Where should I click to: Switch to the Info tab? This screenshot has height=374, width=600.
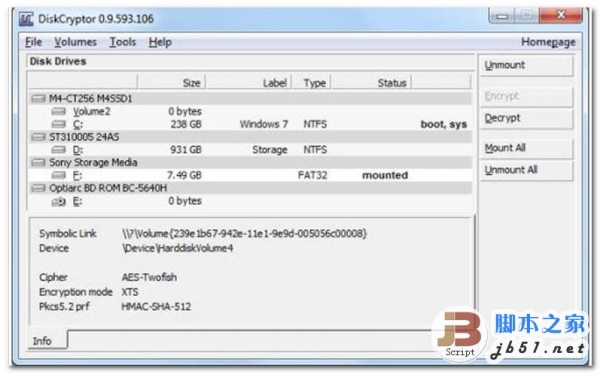(x=47, y=340)
